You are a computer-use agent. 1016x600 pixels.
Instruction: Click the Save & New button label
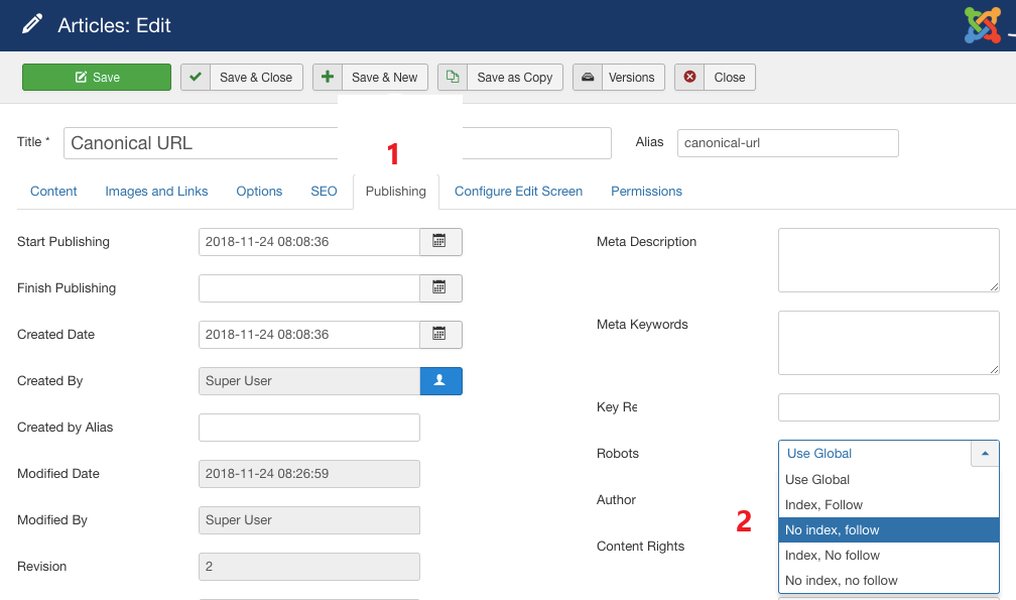[385, 77]
